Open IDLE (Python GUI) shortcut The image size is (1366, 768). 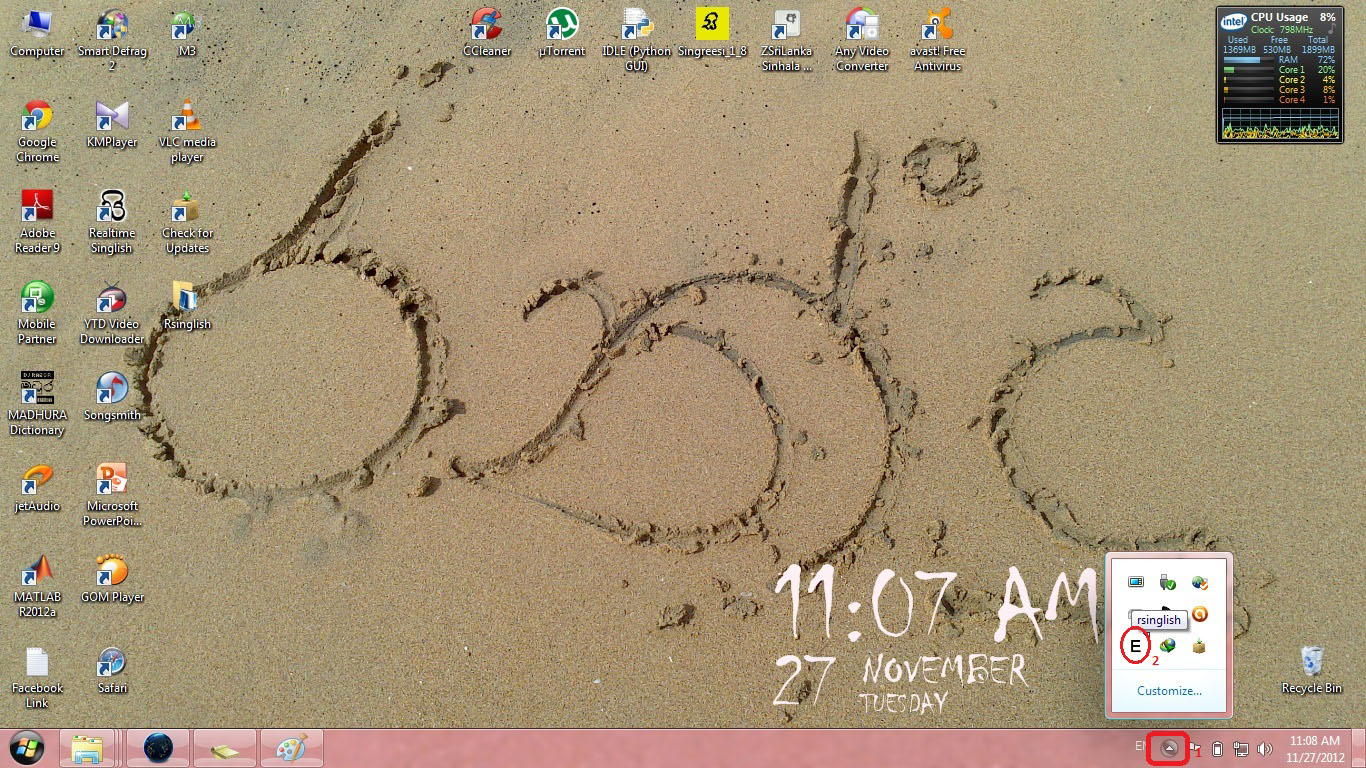pyautogui.click(x=637, y=41)
